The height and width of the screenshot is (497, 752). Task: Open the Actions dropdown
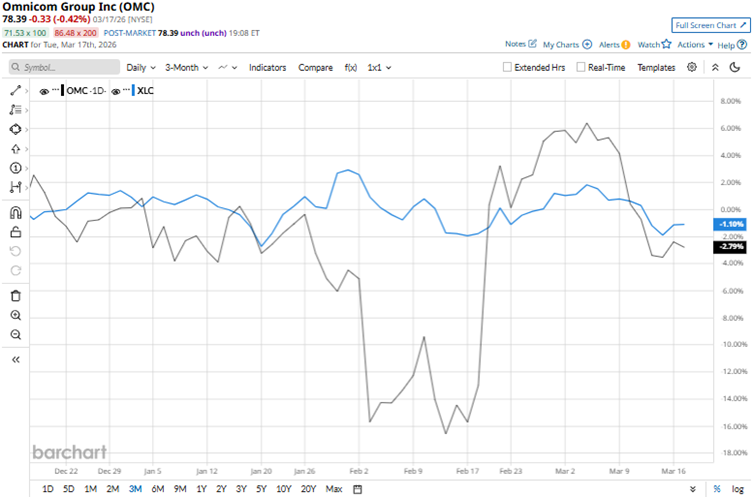point(695,44)
